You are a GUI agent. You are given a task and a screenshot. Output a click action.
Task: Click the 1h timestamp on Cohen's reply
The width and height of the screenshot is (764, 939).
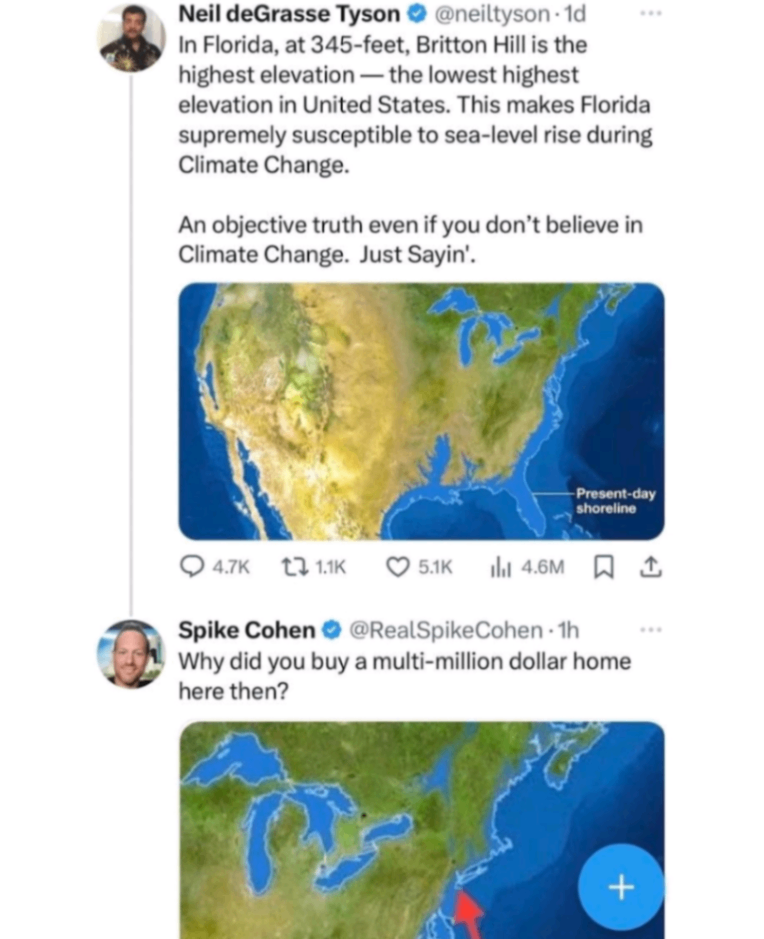click(x=569, y=630)
